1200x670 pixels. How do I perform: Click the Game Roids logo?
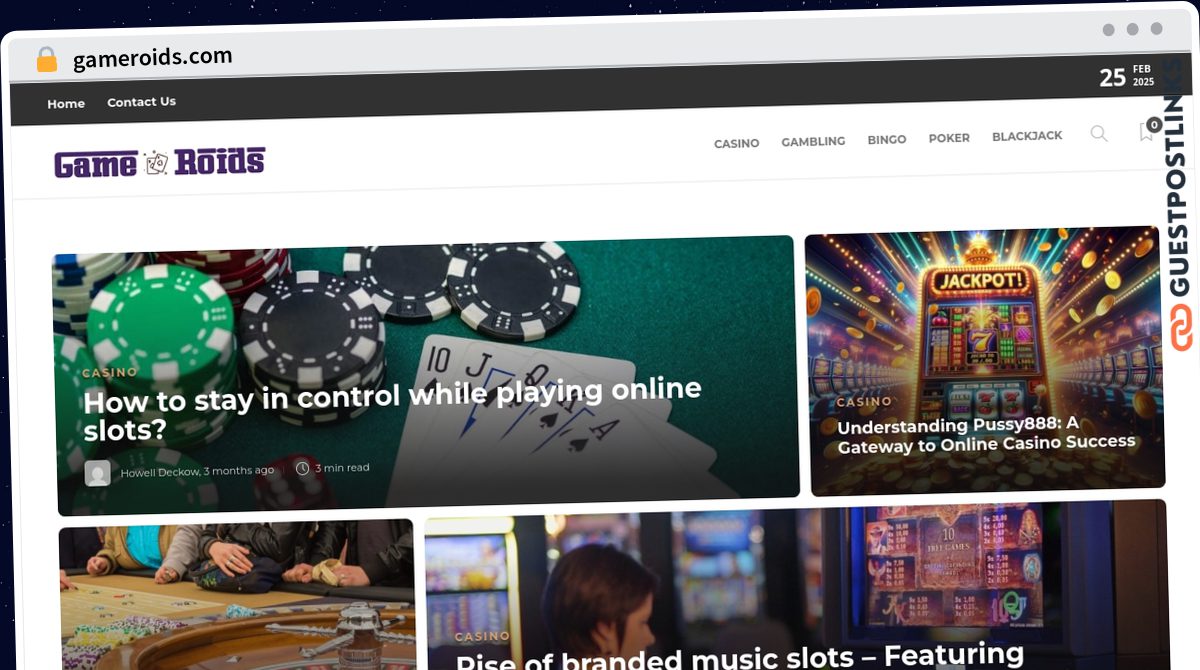pos(160,162)
